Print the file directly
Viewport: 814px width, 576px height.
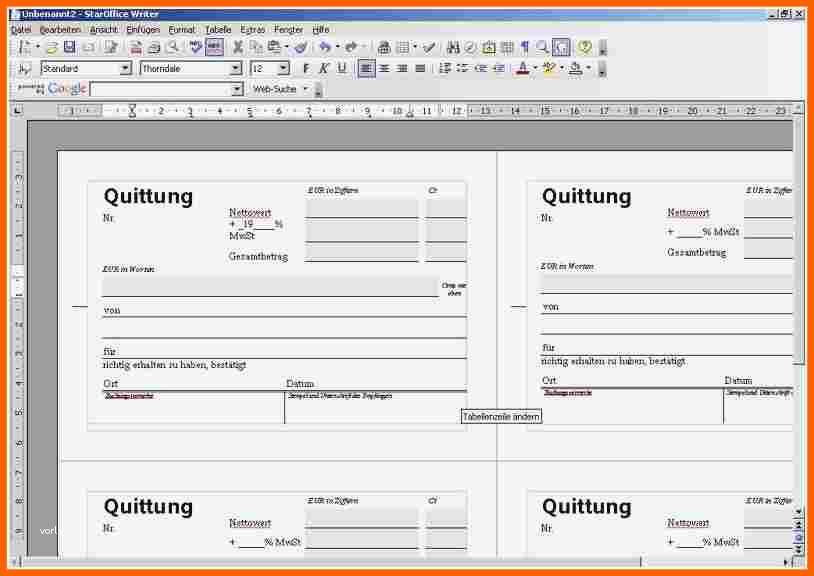click(x=154, y=47)
